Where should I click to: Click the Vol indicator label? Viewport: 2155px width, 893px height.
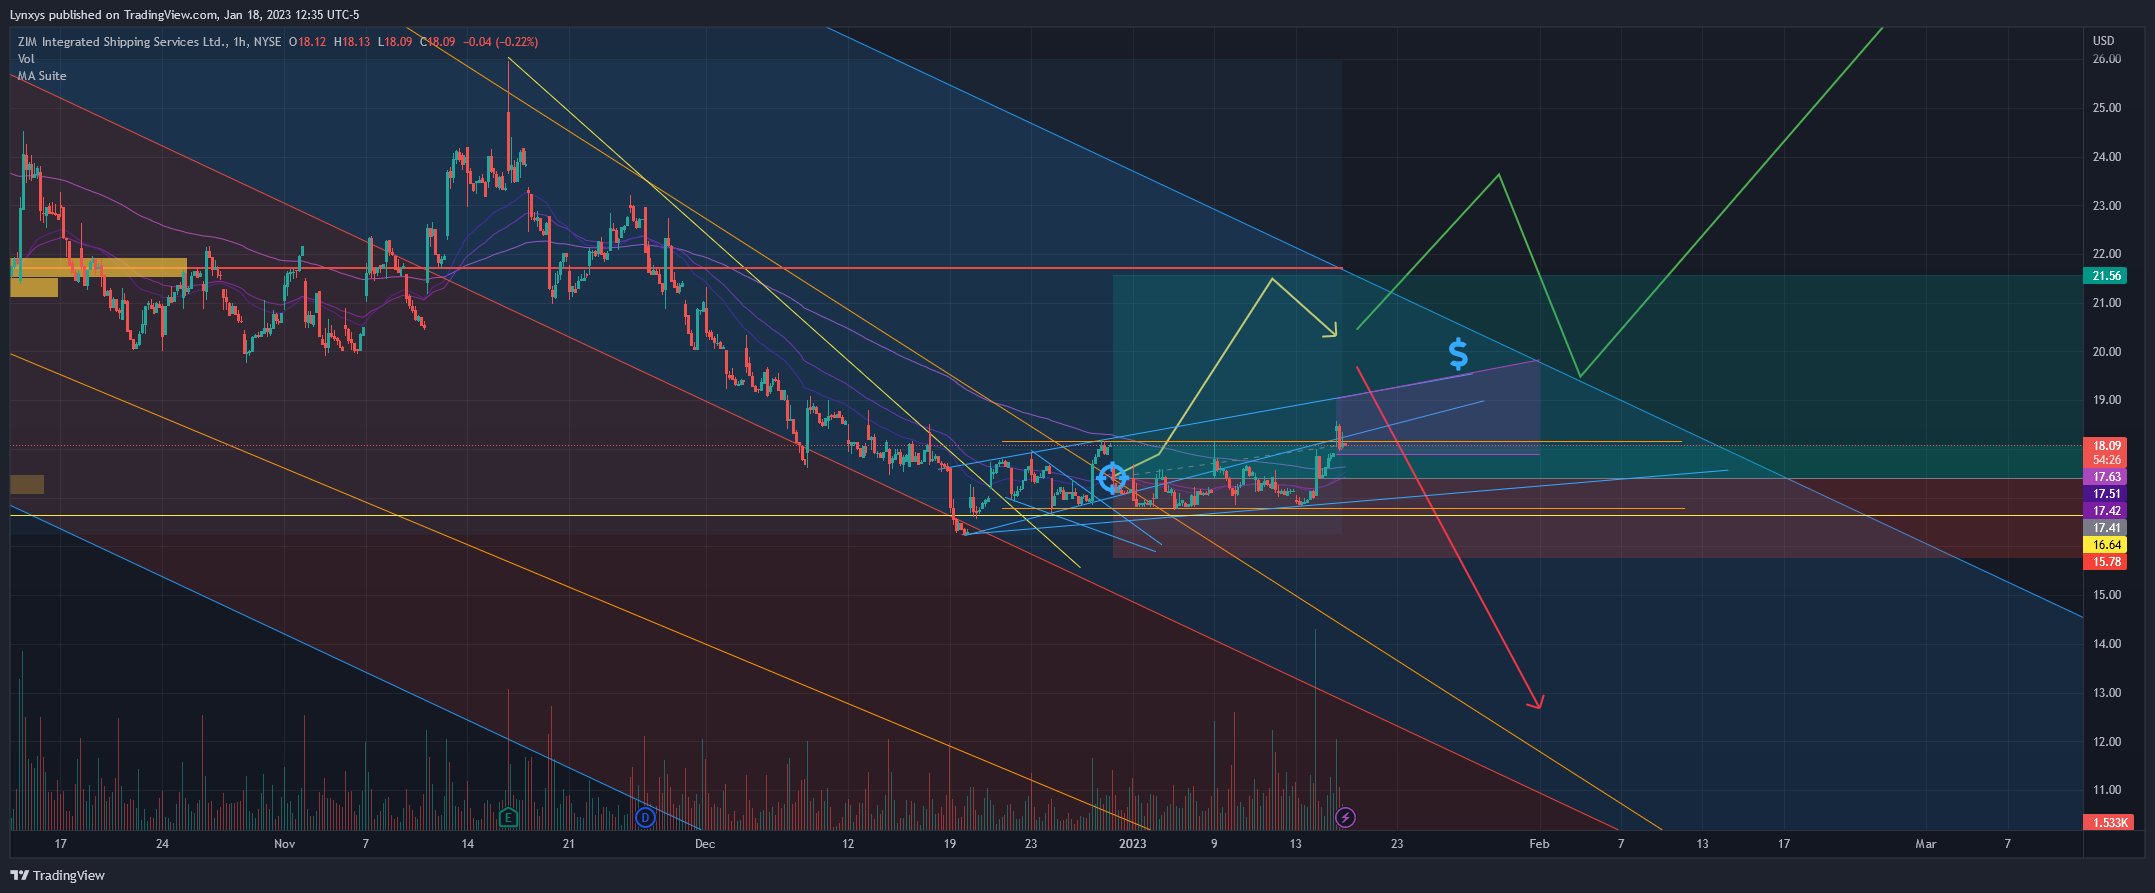26,59
